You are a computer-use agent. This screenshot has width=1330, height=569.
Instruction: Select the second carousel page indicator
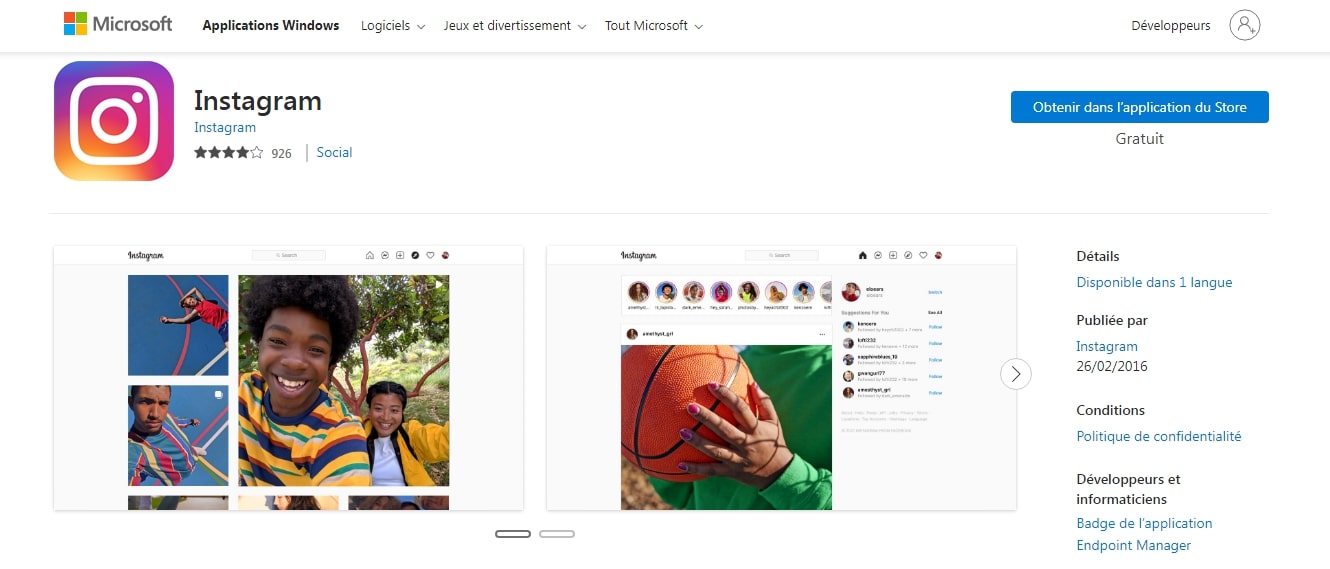click(557, 534)
